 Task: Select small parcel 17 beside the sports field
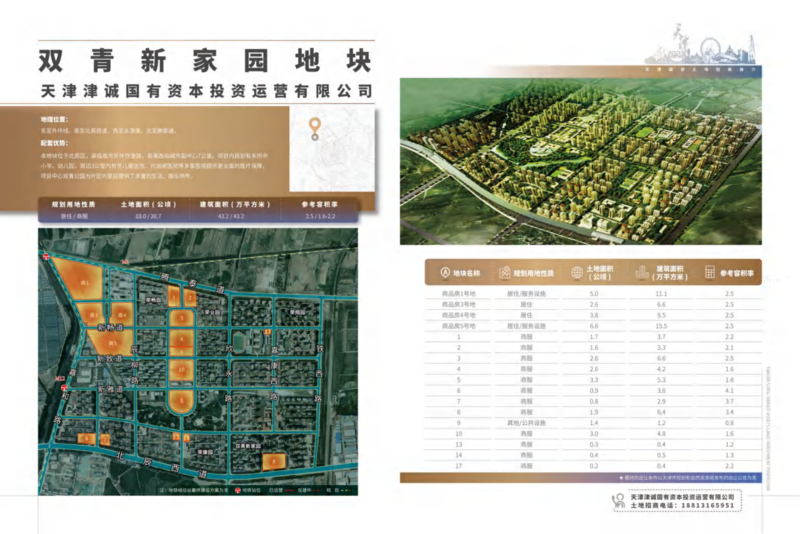pos(268,332)
